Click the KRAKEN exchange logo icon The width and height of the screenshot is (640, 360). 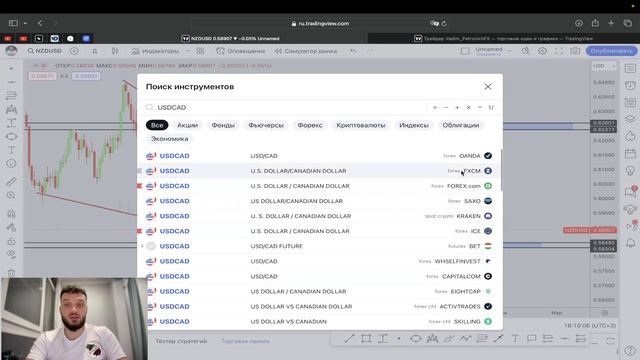tap(488, 216)
